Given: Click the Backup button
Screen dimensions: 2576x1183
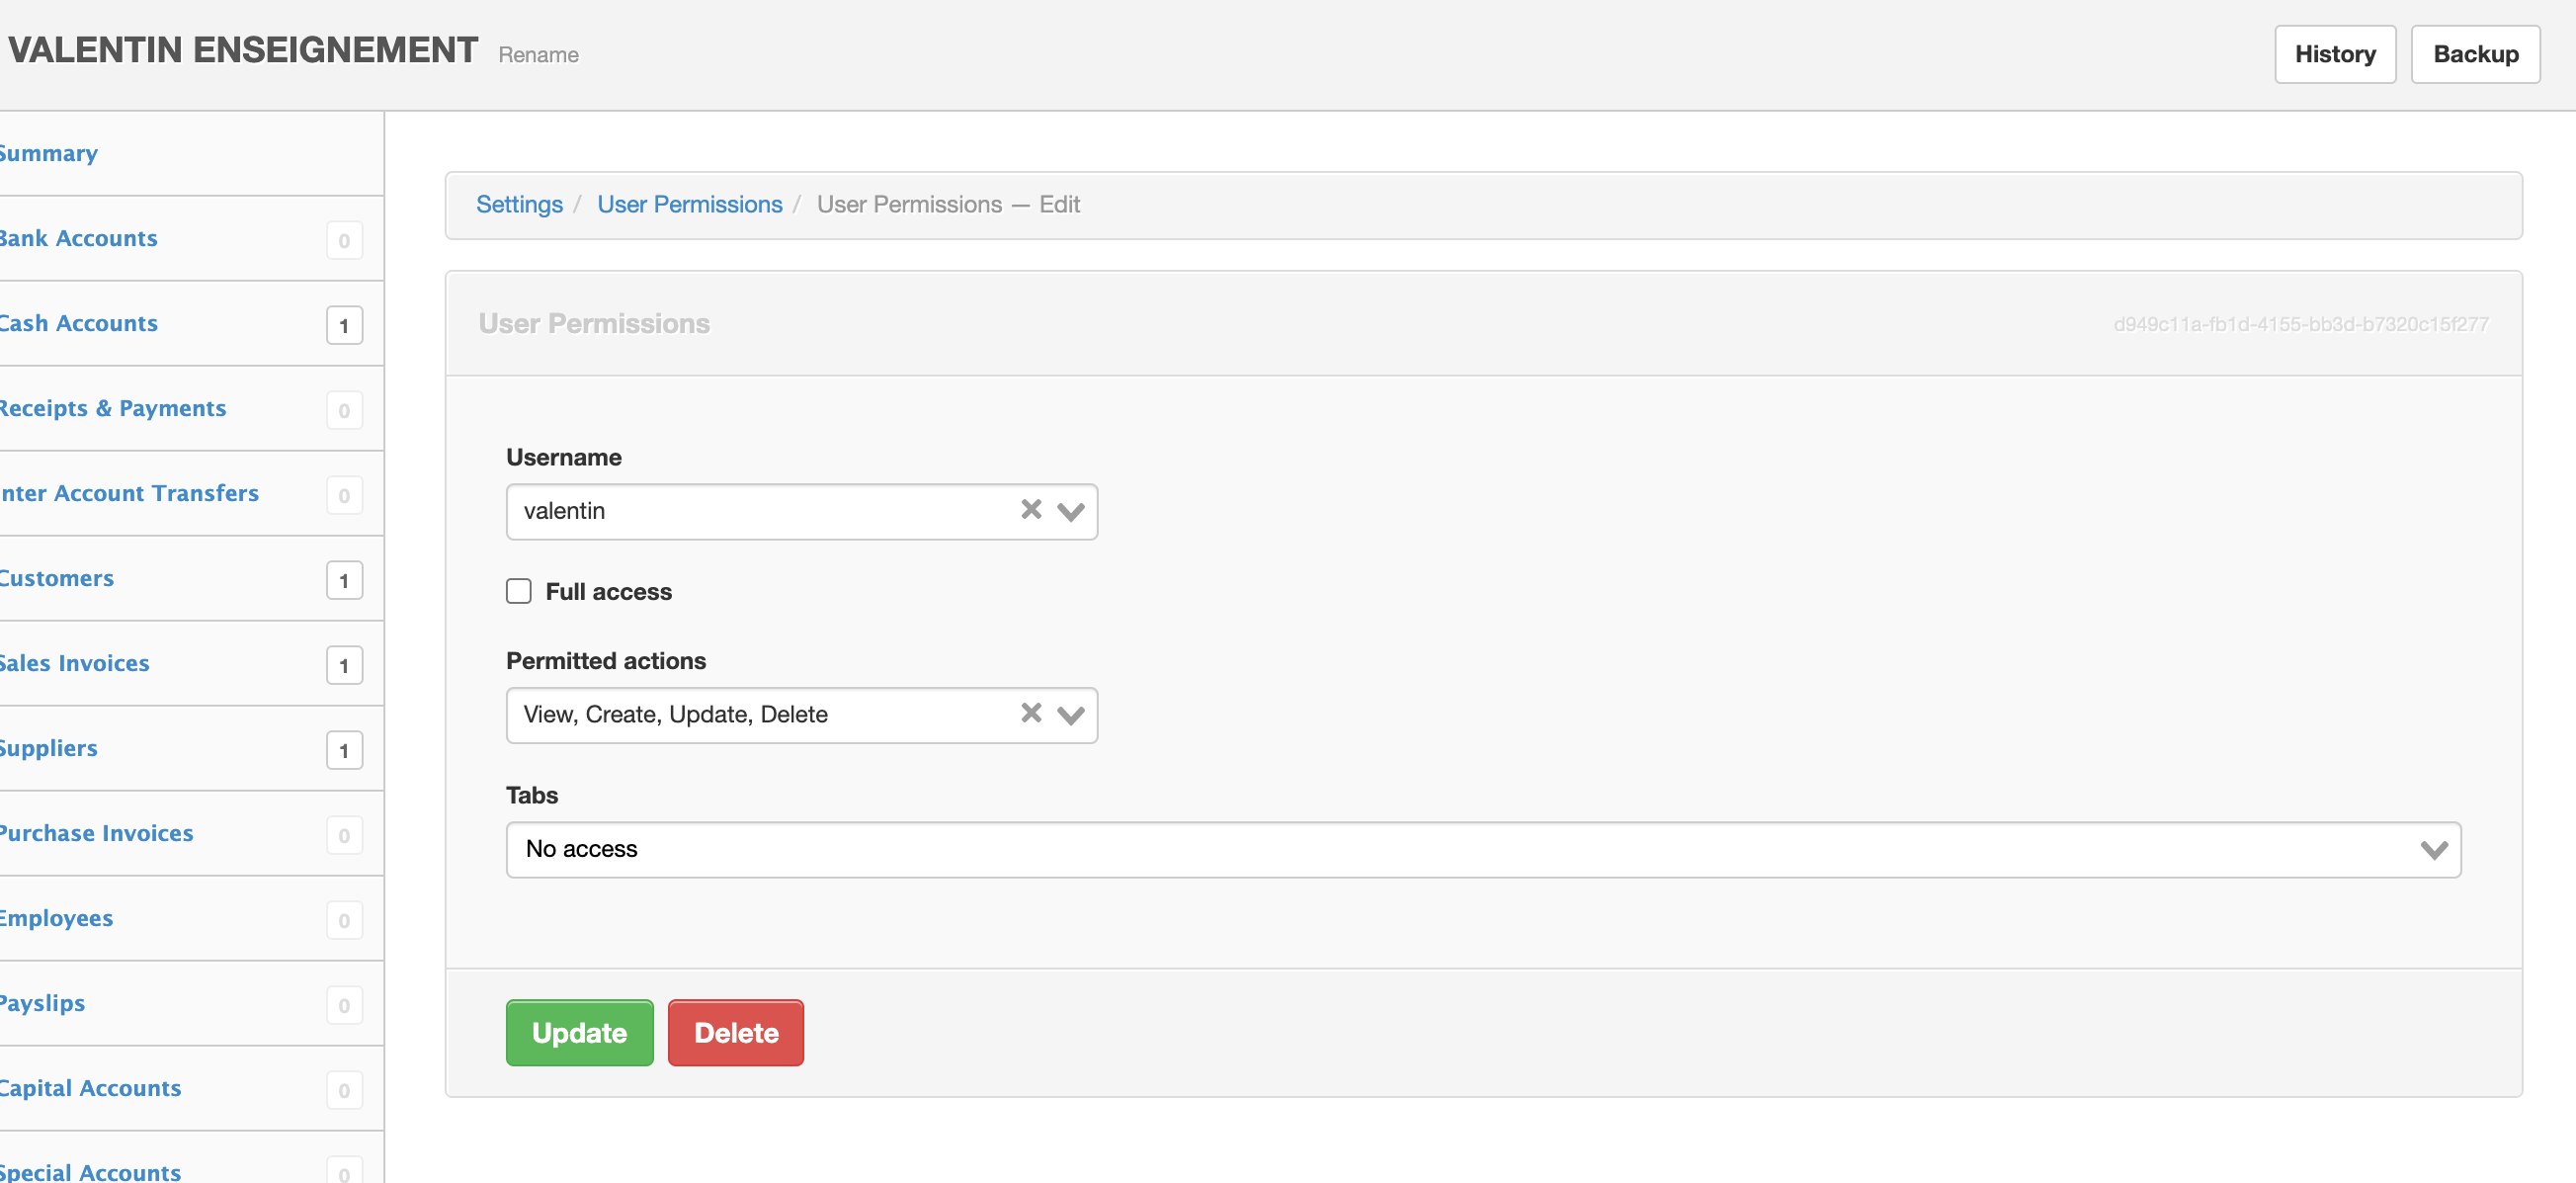Looking at the screenshot, I should click(2475, 54).
